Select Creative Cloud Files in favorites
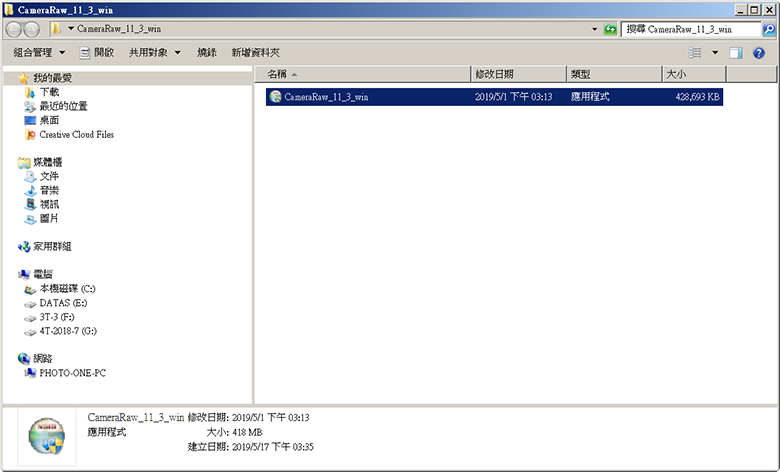This screenshot has width=780, height=472. click(x=77, y=134)
